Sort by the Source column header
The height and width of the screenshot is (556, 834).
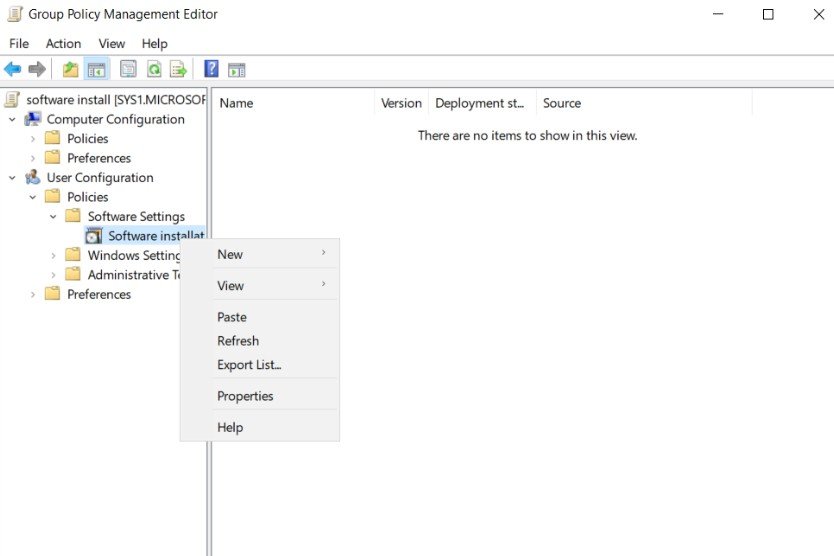tap(645, 103)
